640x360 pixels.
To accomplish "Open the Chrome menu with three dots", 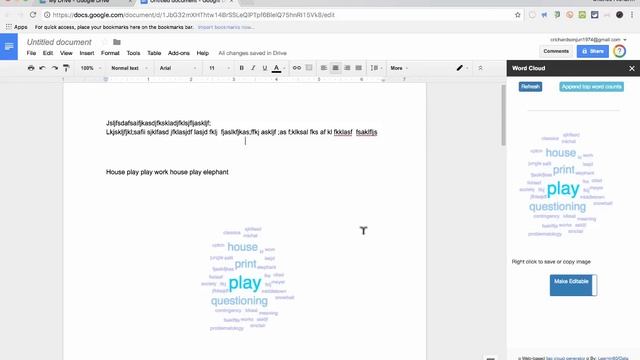I will pos(632,15).
